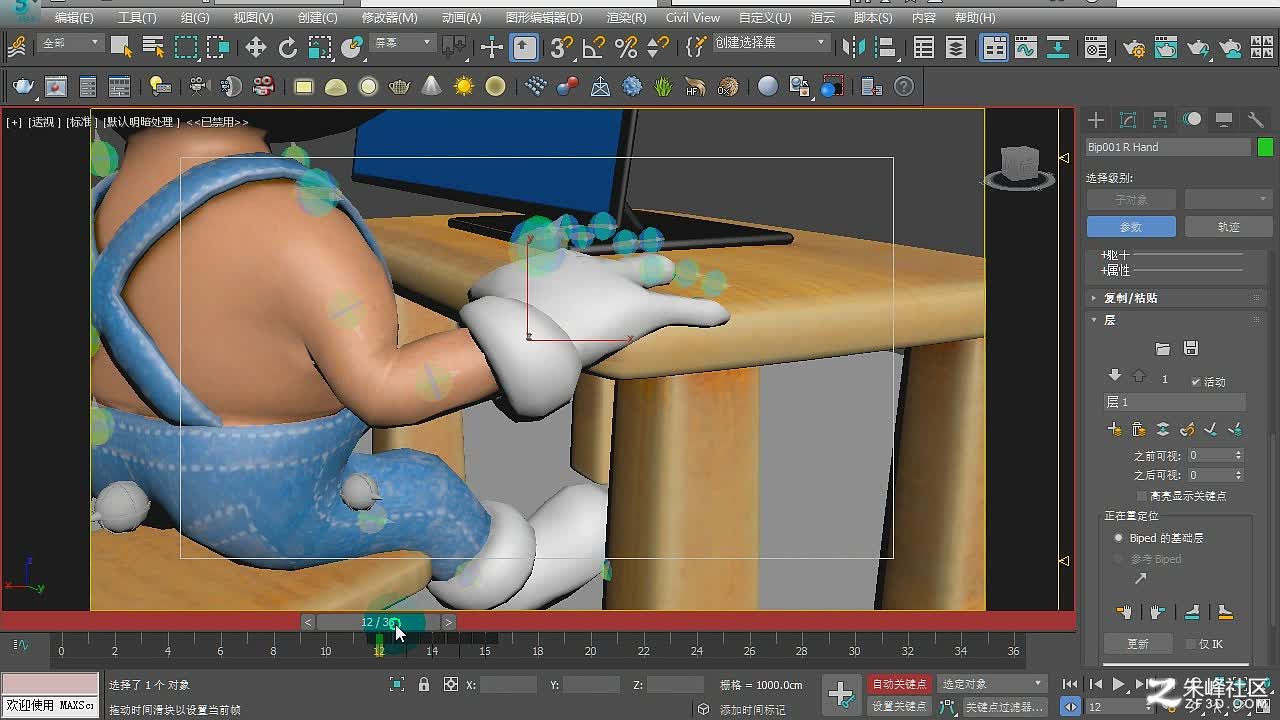Open the 屏幕 reference coordinate dropdown
Viewport: 1280px width, 720px height.
coord(402,43)
